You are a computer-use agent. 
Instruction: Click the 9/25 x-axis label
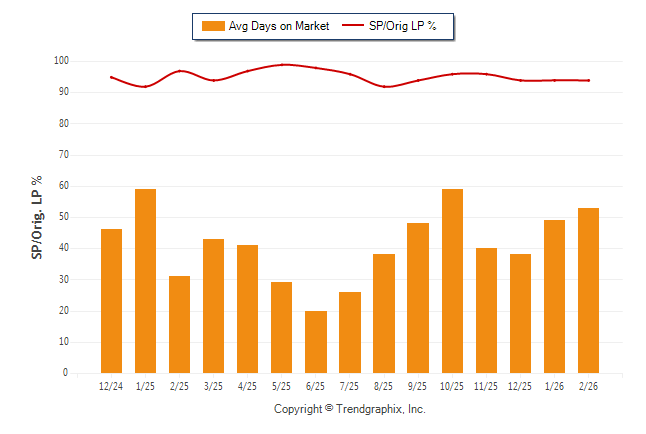pyautogui.click(x=417, y=386)
